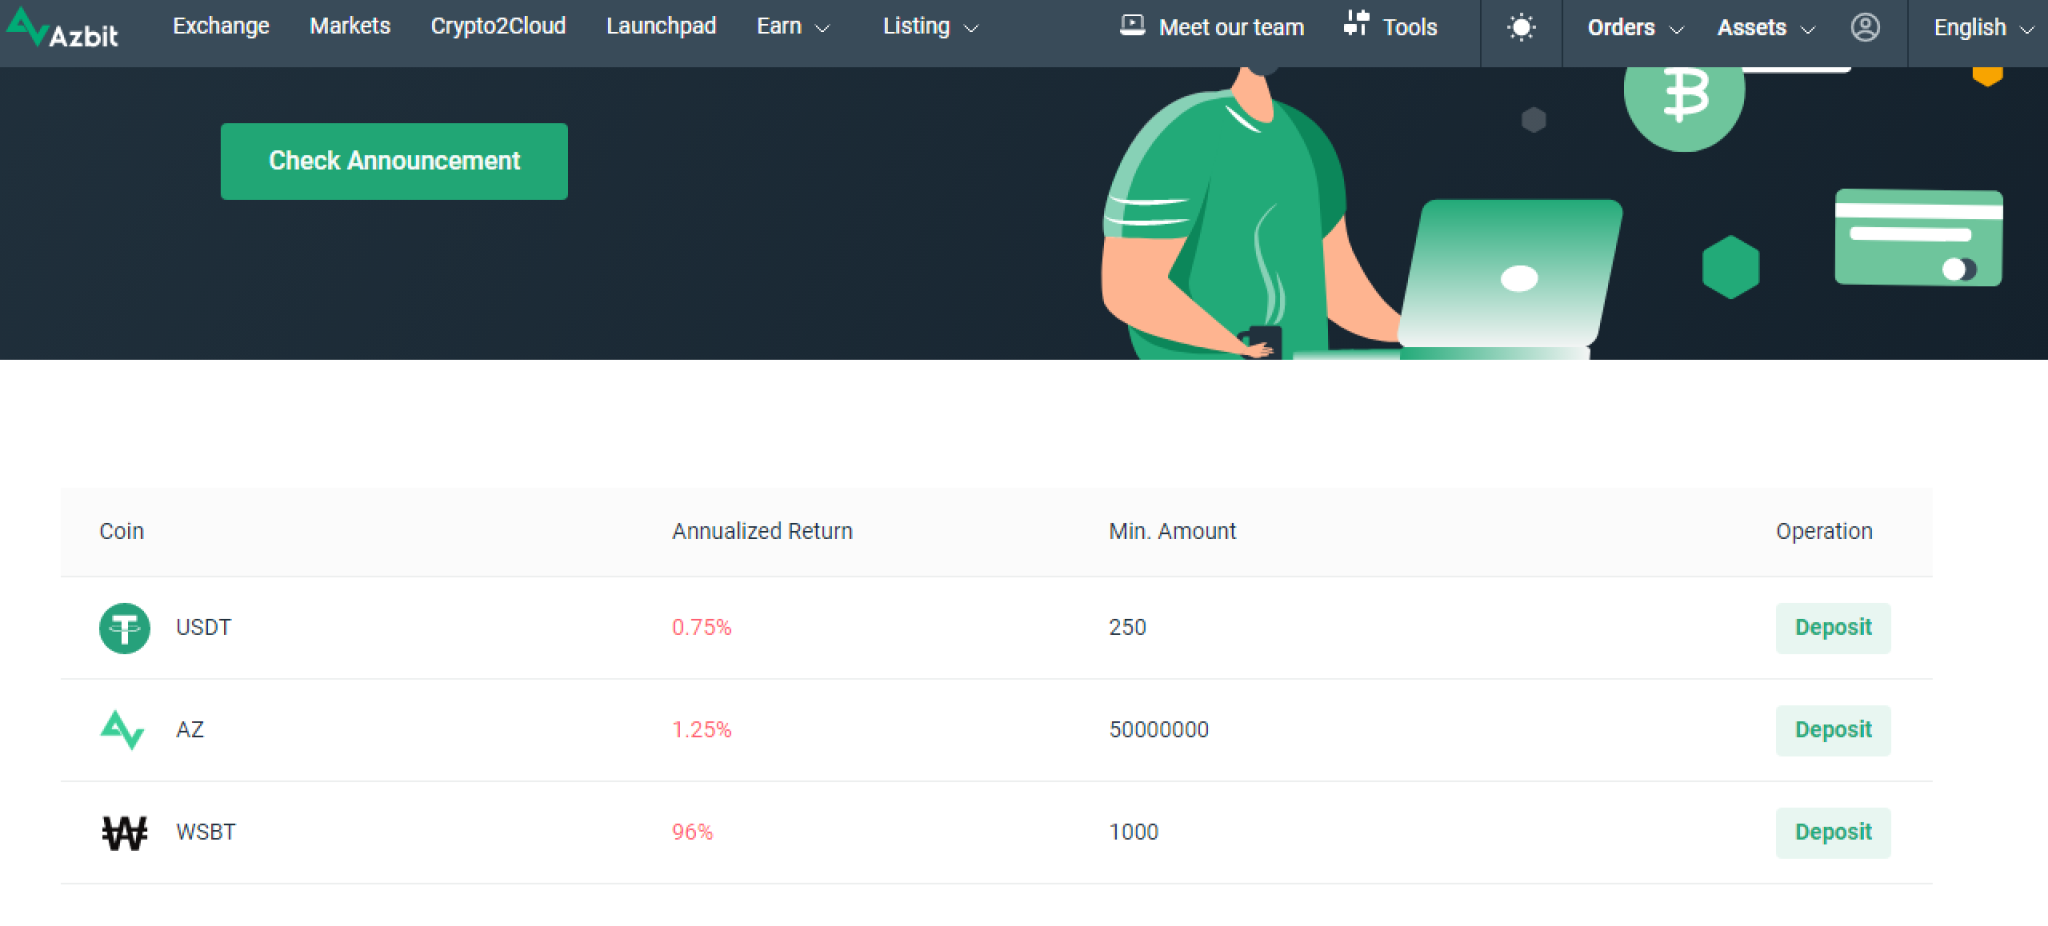
Task: Open the Markets menu item
Action: pos(349,26)
